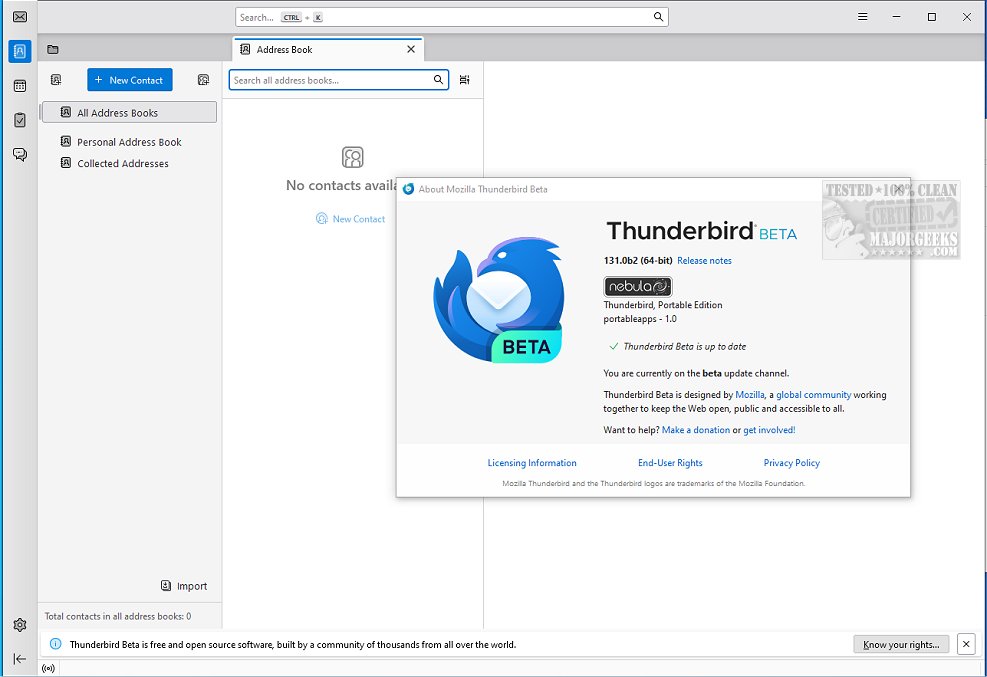This screenshot has height=677, width=987.
Task: Open Settings via the gear icon
Action: click(x=20, y=625)
